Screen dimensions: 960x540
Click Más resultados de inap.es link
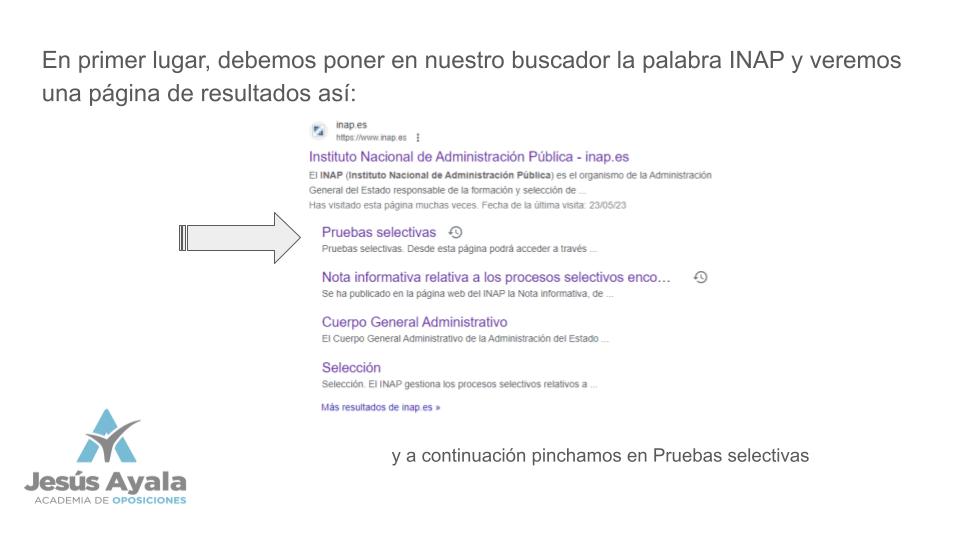(380, 408)
